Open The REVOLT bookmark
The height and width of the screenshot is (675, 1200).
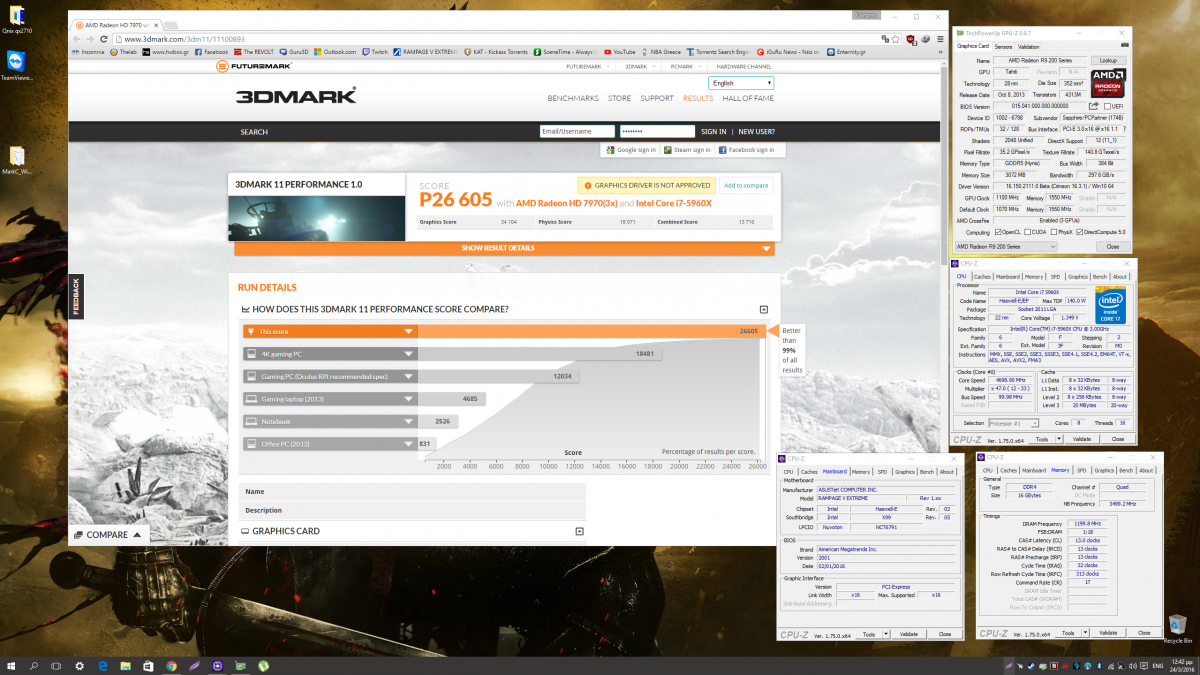click(254, 51)
